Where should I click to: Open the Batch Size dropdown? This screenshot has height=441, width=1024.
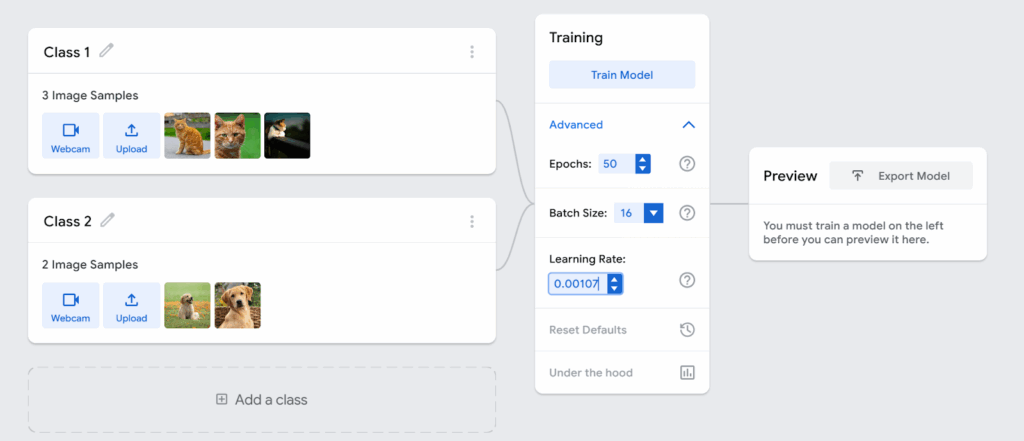click(x=654, y=213)
